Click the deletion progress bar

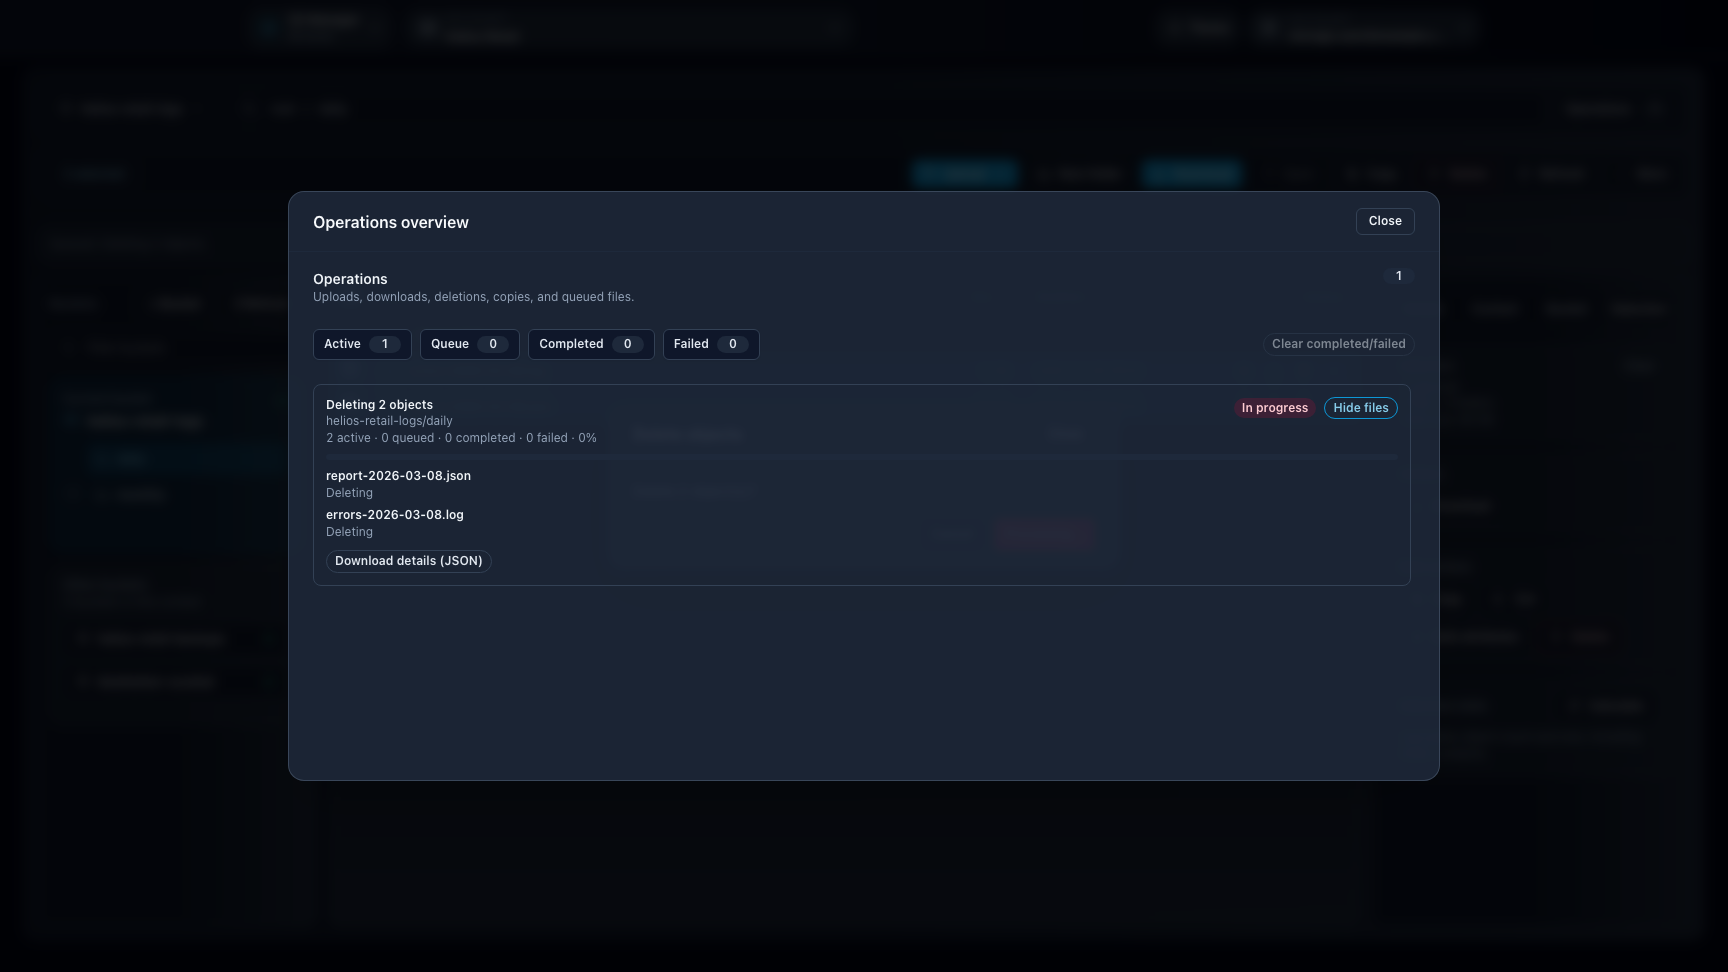tap(862, 458)
